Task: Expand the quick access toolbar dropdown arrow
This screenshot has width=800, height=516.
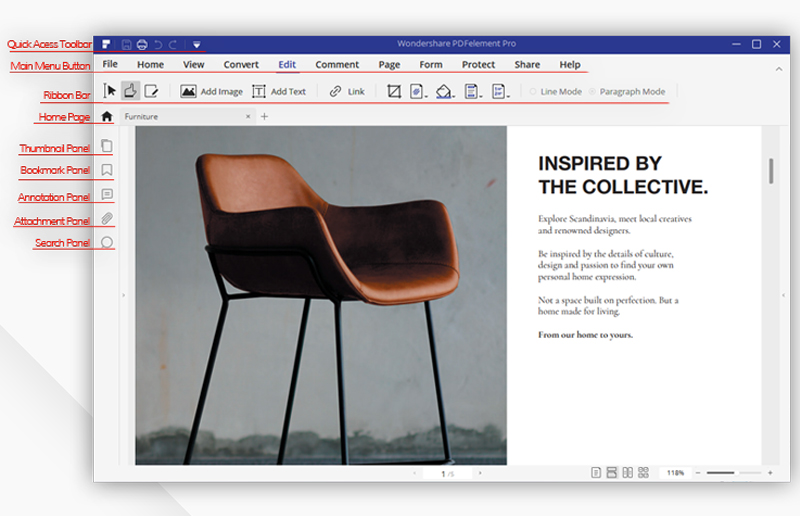Action: pyautogui.click(x=196, y=45)
